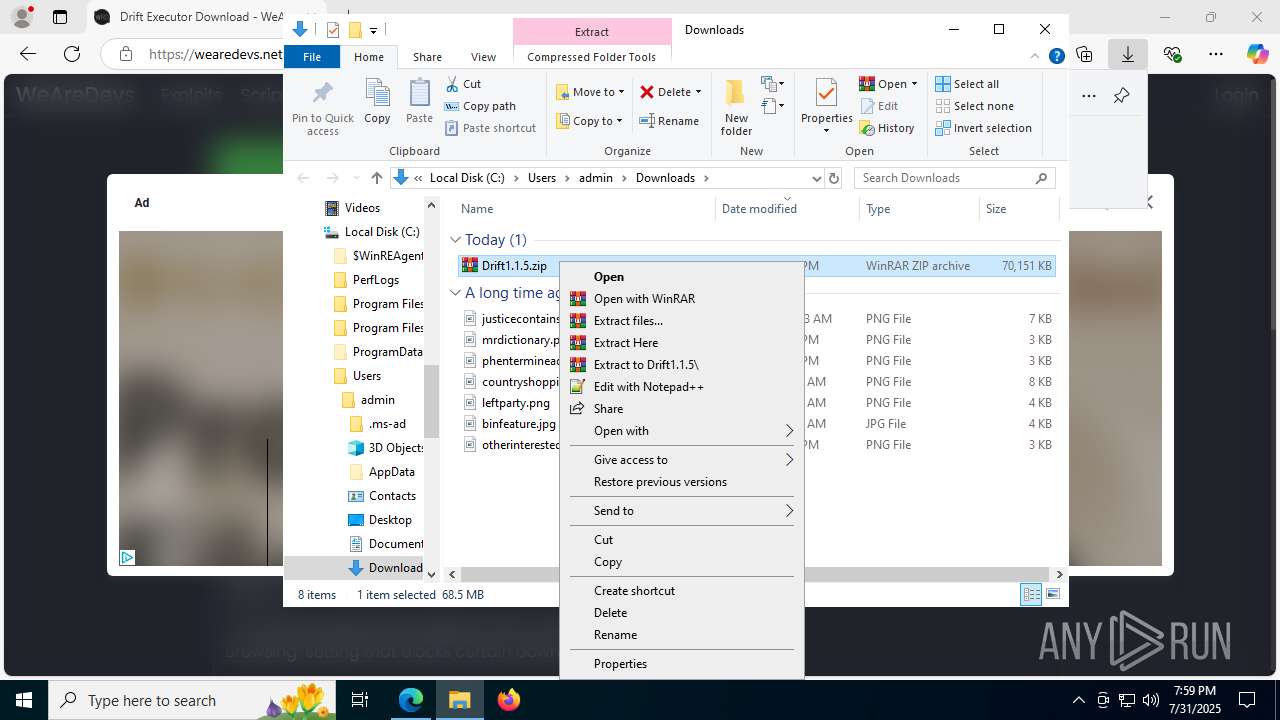This screenshot has width=1280, height=720.
Task: Select Extract files... in context menu
Action: [x=681, y=321]
